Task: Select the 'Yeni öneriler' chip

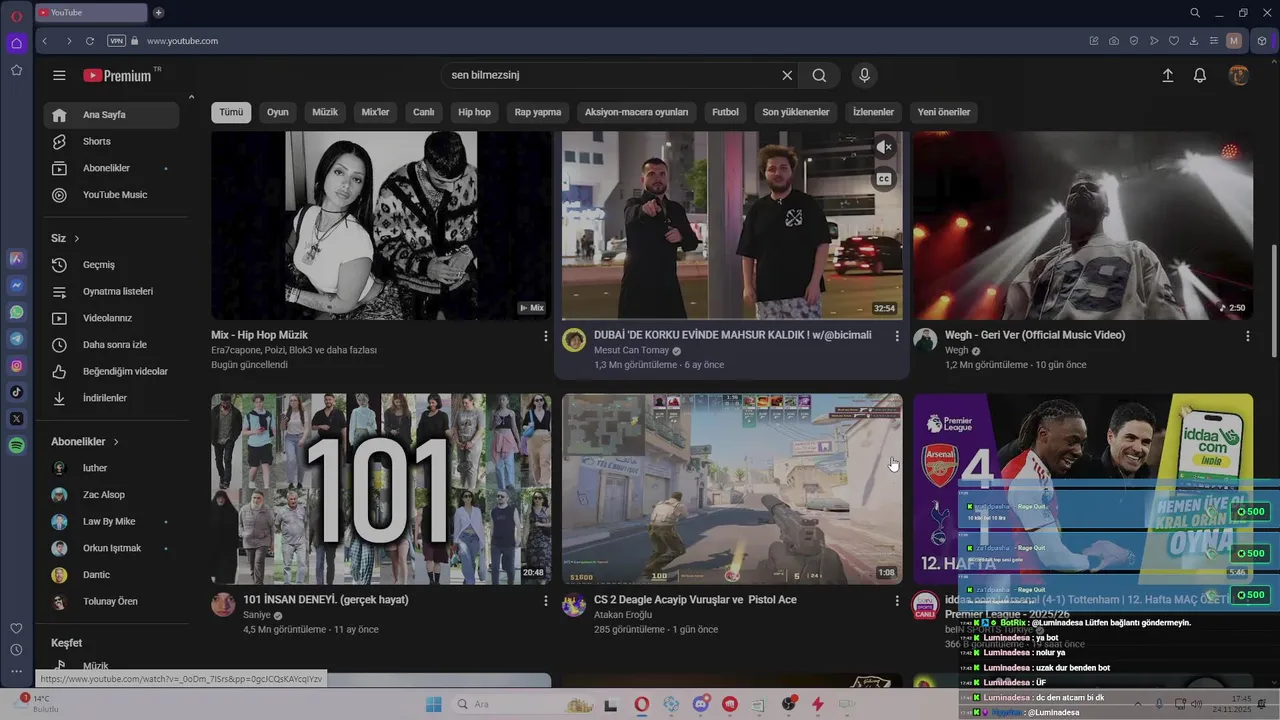Action: [x=944, y=112]
